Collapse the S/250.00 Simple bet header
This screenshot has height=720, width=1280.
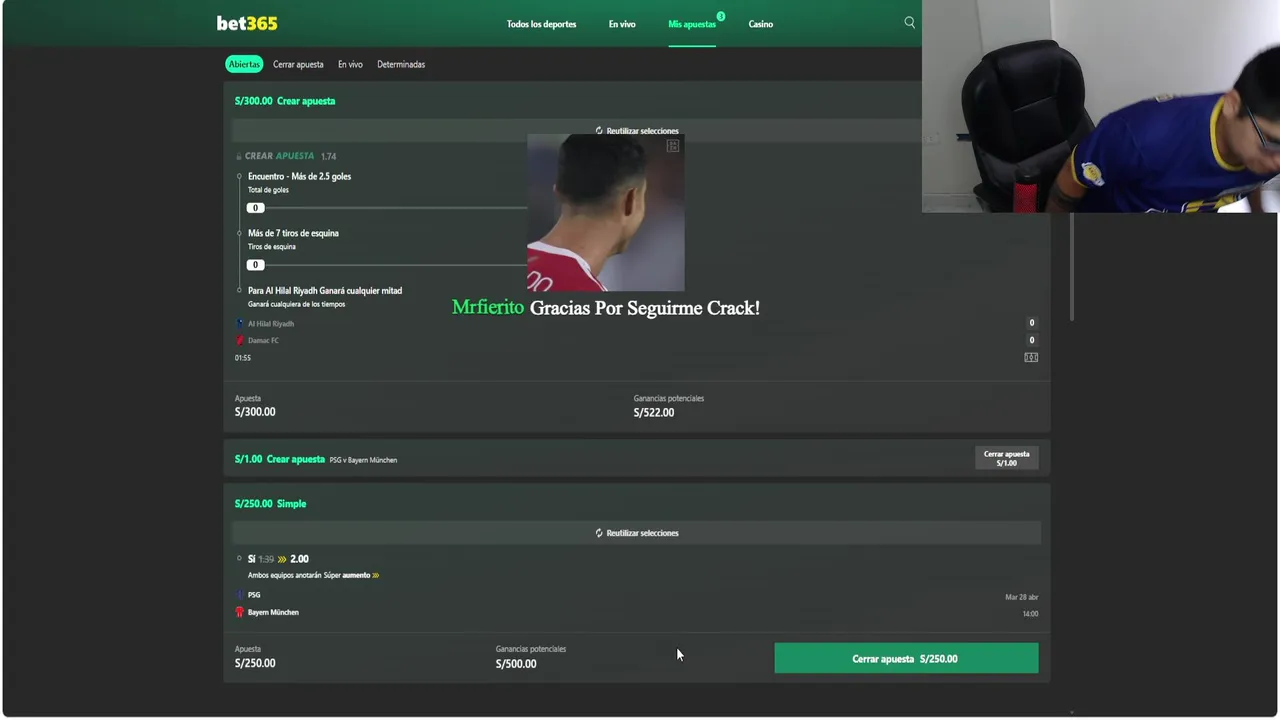636,504
